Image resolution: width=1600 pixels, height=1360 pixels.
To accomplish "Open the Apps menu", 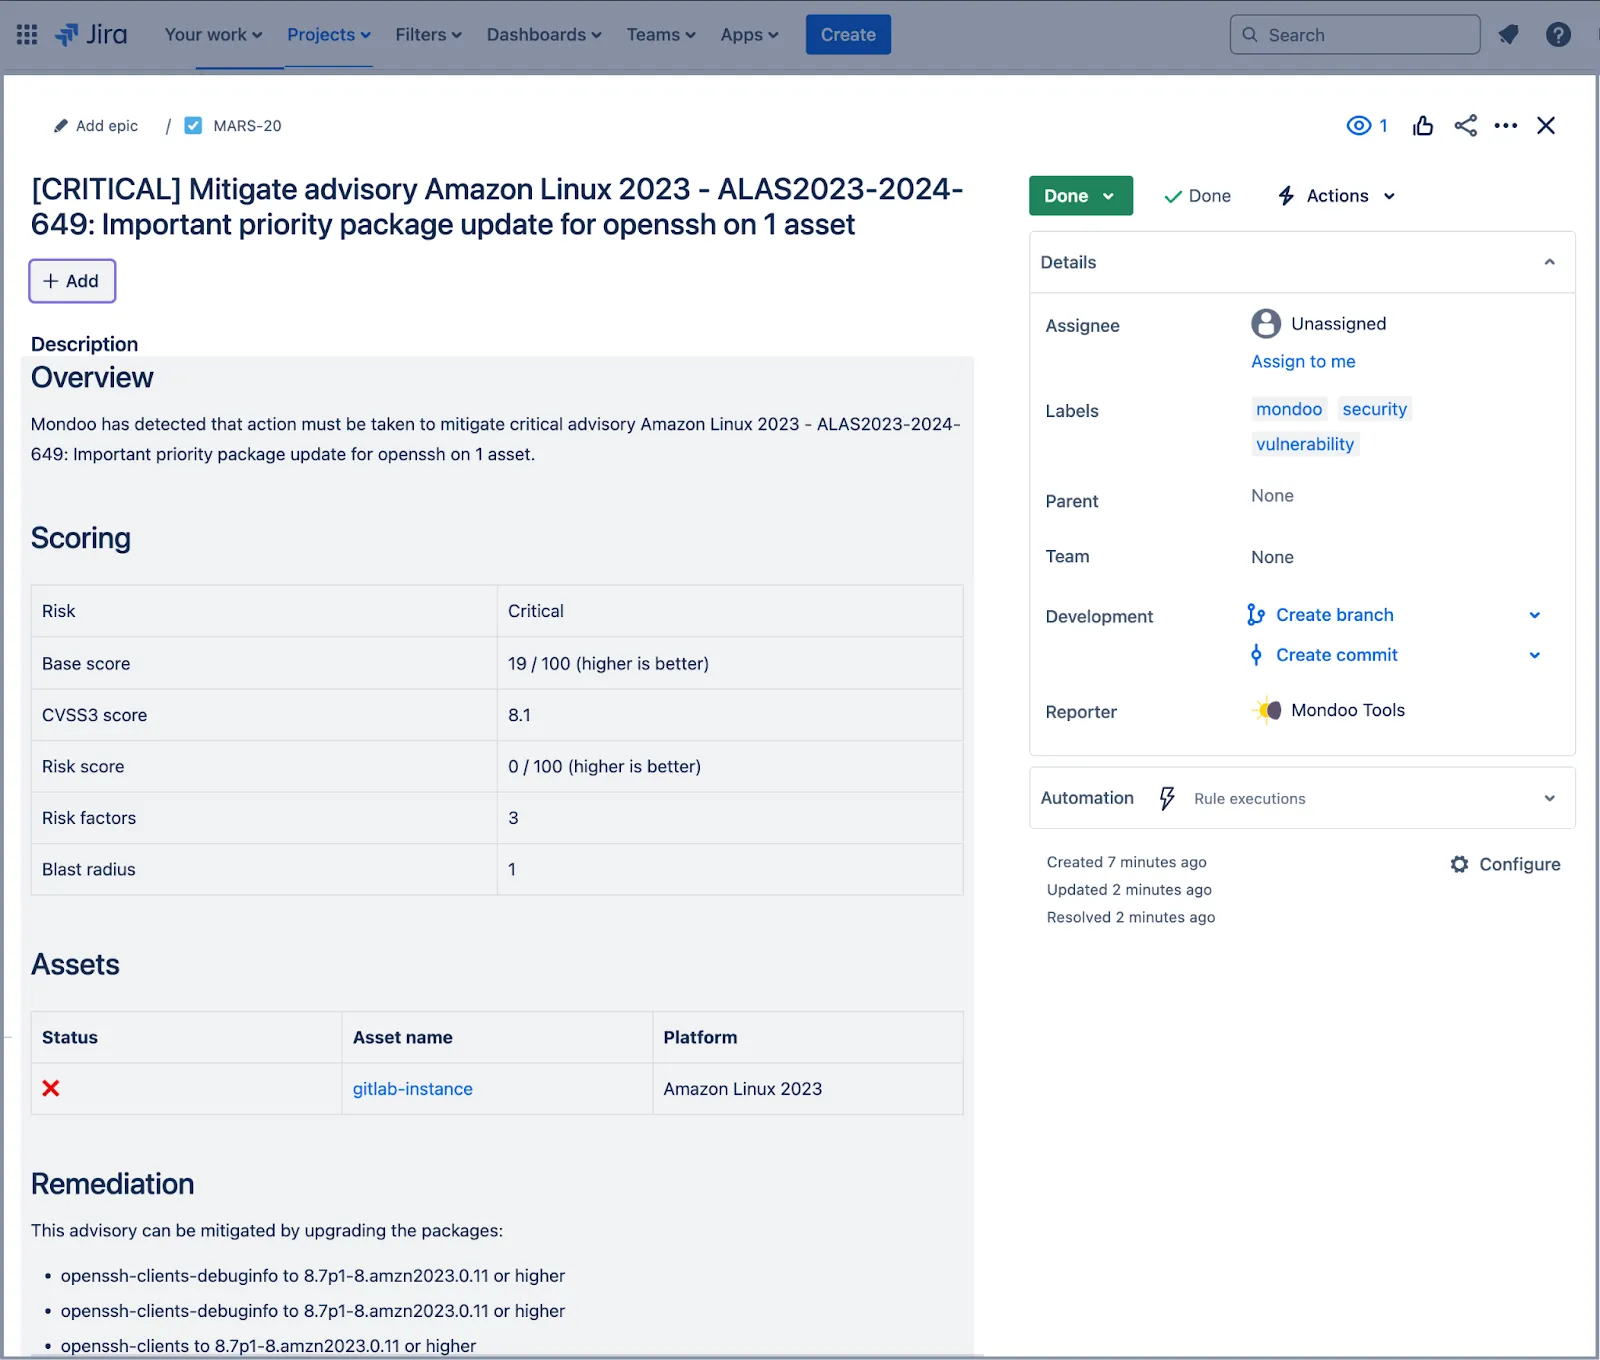I will coord(749,35).
